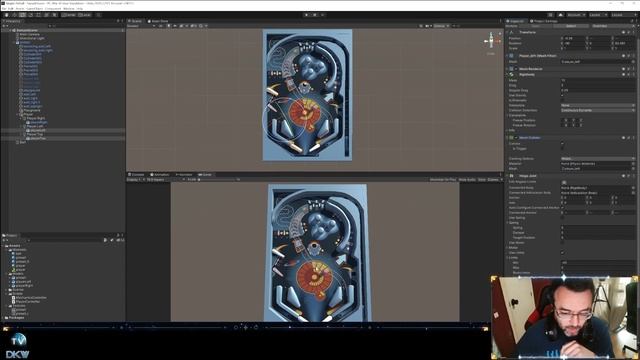This screenshot has height=360, width=640.
Task: Switch to the Asset Store tab
Action: point(158,21)
